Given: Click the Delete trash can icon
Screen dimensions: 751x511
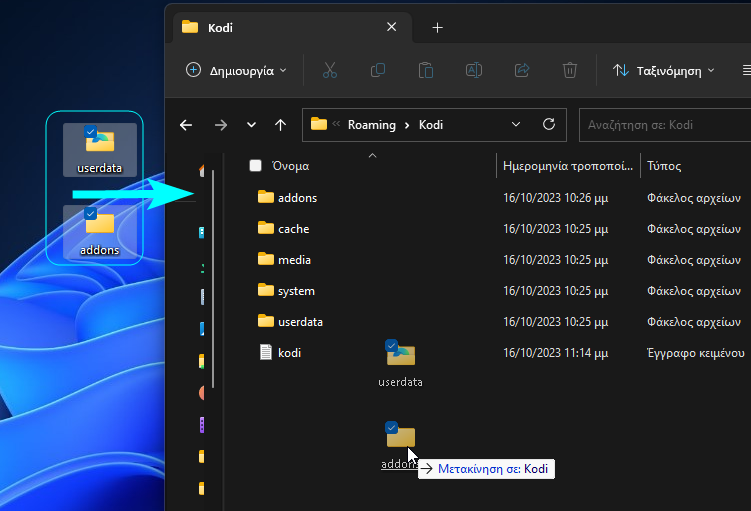Looking at the screenshot, I should (x=569, y=70).
